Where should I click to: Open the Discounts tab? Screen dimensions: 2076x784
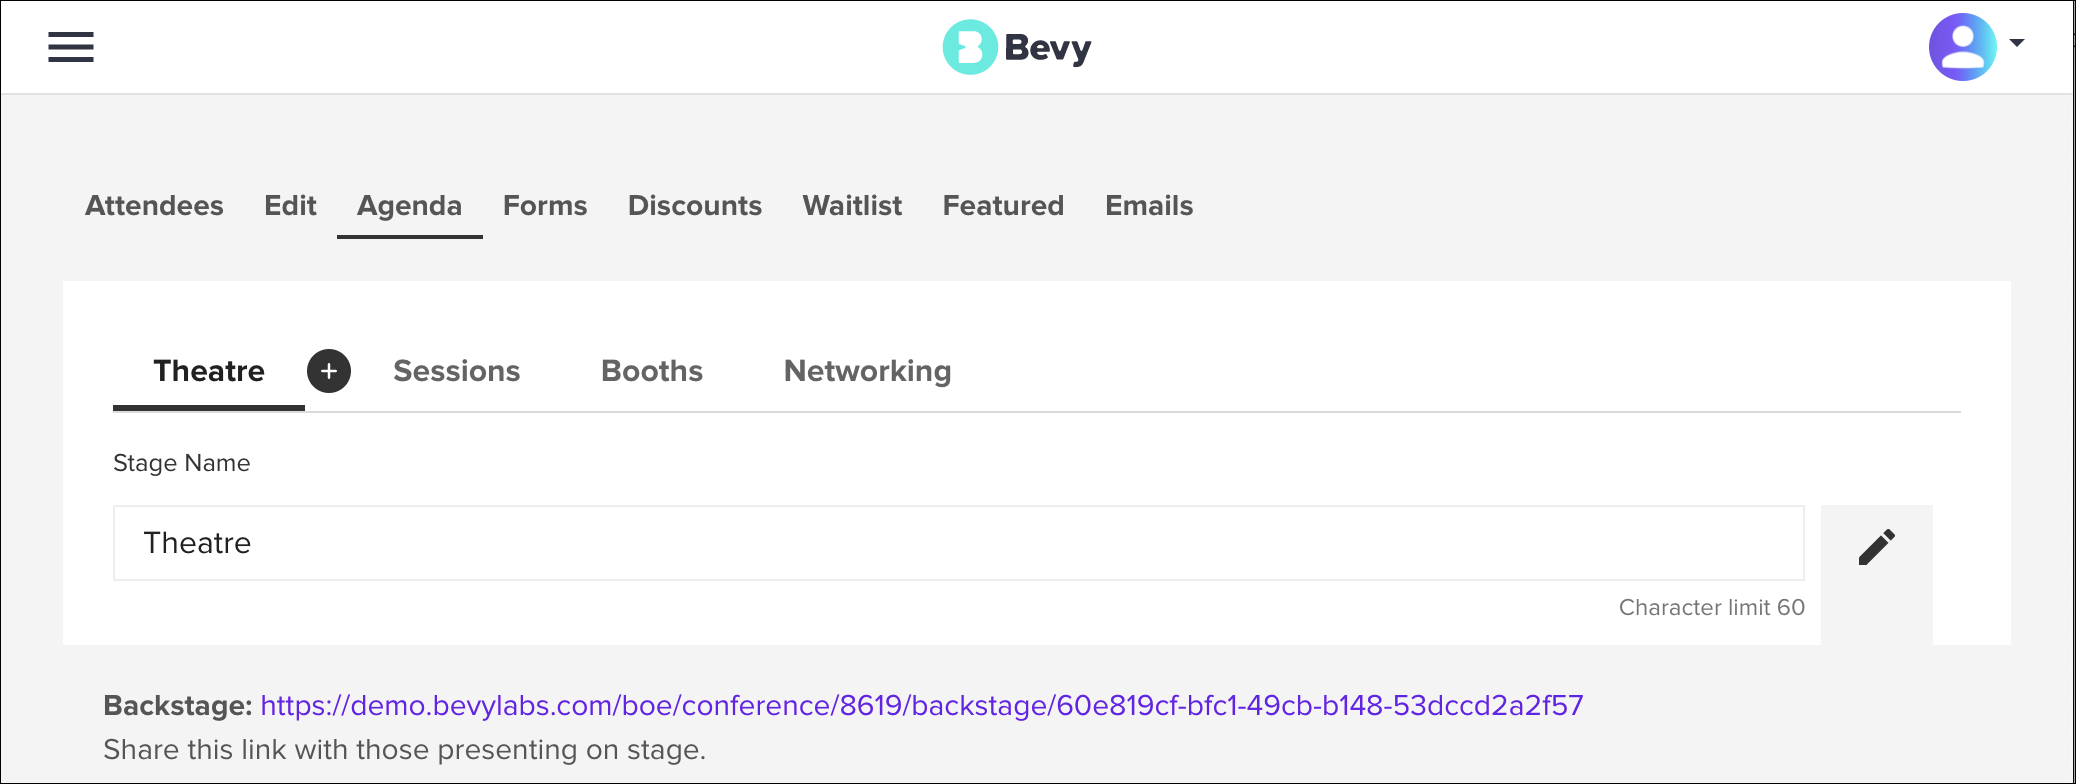(x=695, y=206)
